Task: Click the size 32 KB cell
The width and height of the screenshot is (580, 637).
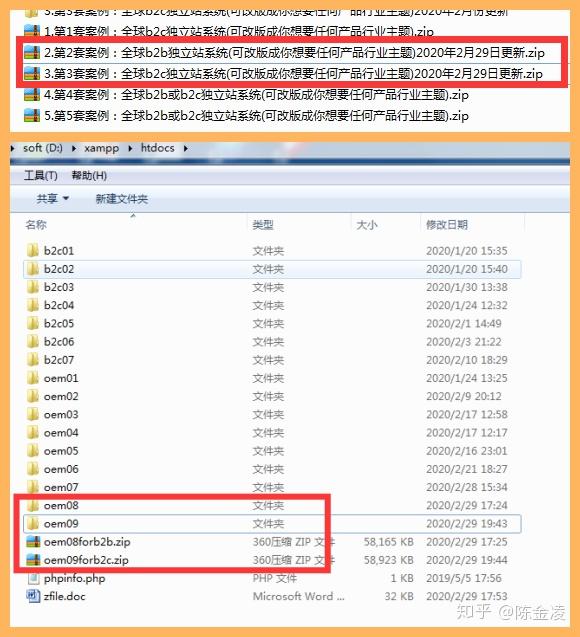Action: coord(399,596)
